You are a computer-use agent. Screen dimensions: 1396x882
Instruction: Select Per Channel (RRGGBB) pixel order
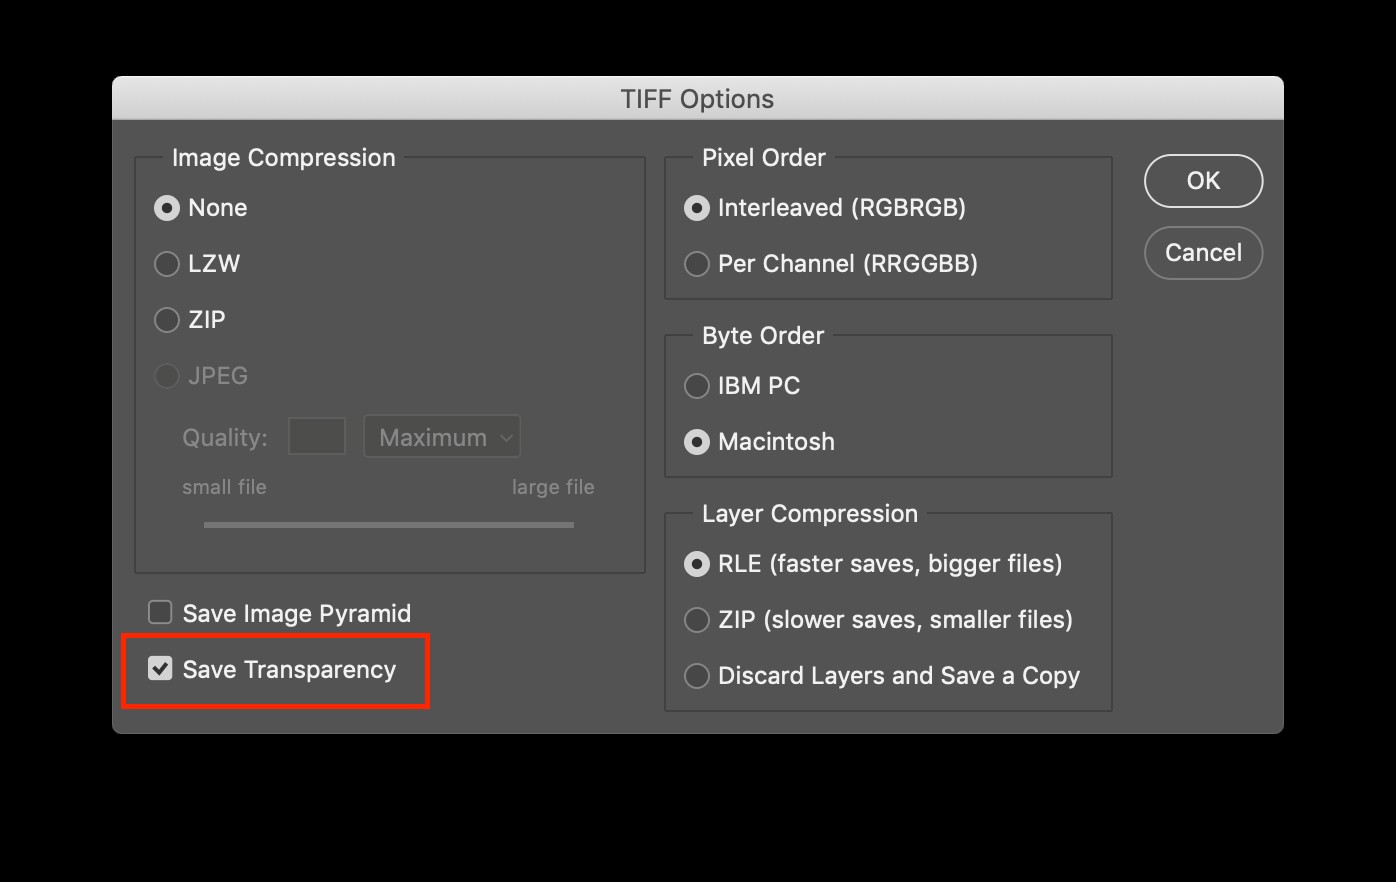(x=697, y=264)
